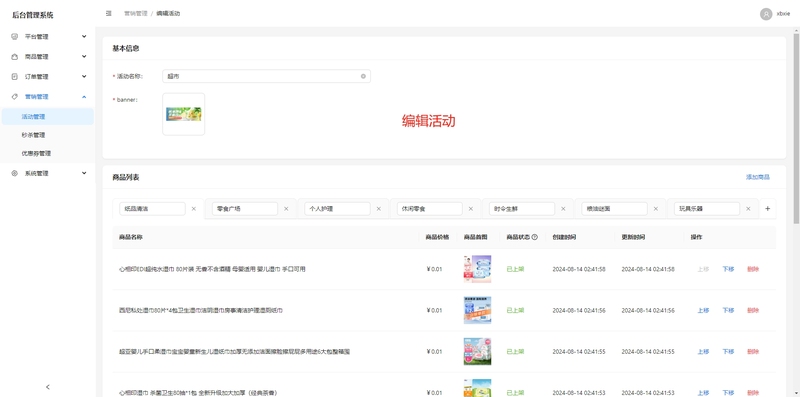Image resolution: width=800 pixels, height=397 pixels.
Task: Click the 心相印EDI超纯水湿巾 product name
Action: pyautogui.click(x=212, y=269)
